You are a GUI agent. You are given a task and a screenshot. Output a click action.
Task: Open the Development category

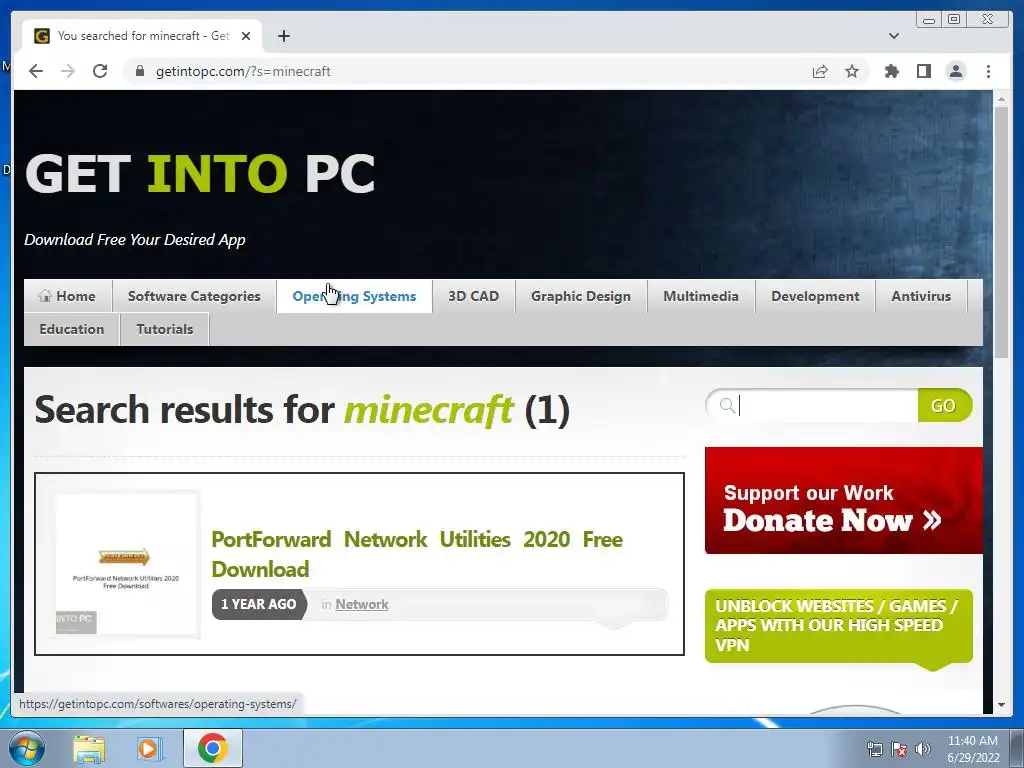point(815,296)
